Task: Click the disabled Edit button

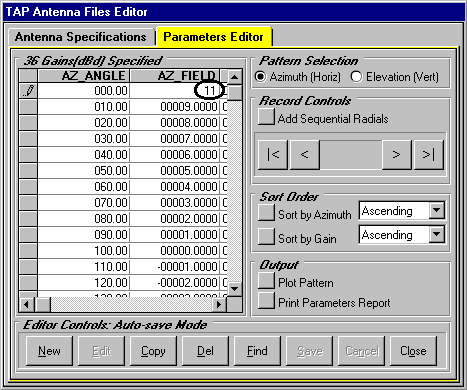Action: pyautogui.click(x=101, y=351)
